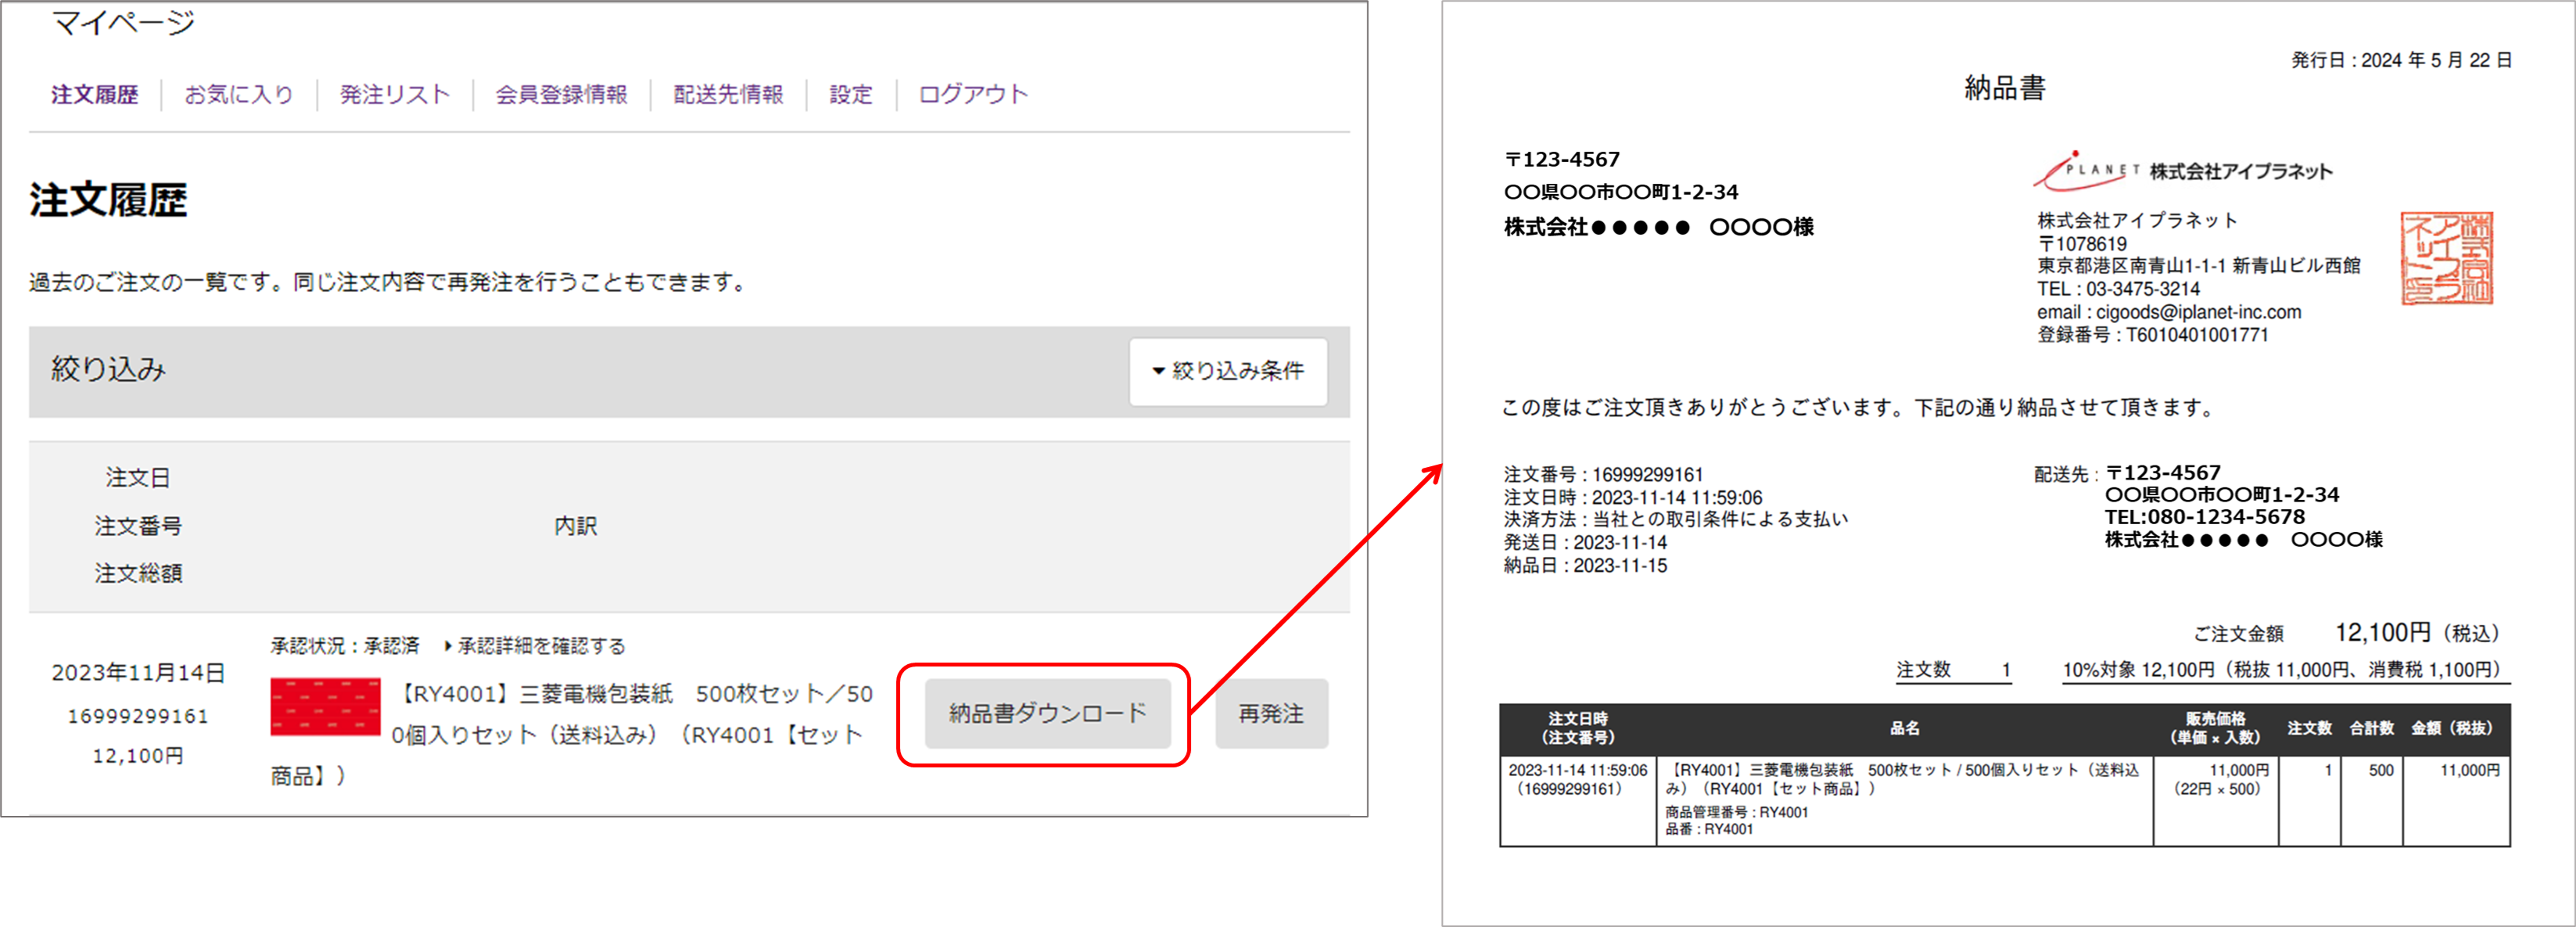Click the red company seal stamp
Viewport: 2576px width, 927px height.
pyautogui.click(x=2446, y=258)
